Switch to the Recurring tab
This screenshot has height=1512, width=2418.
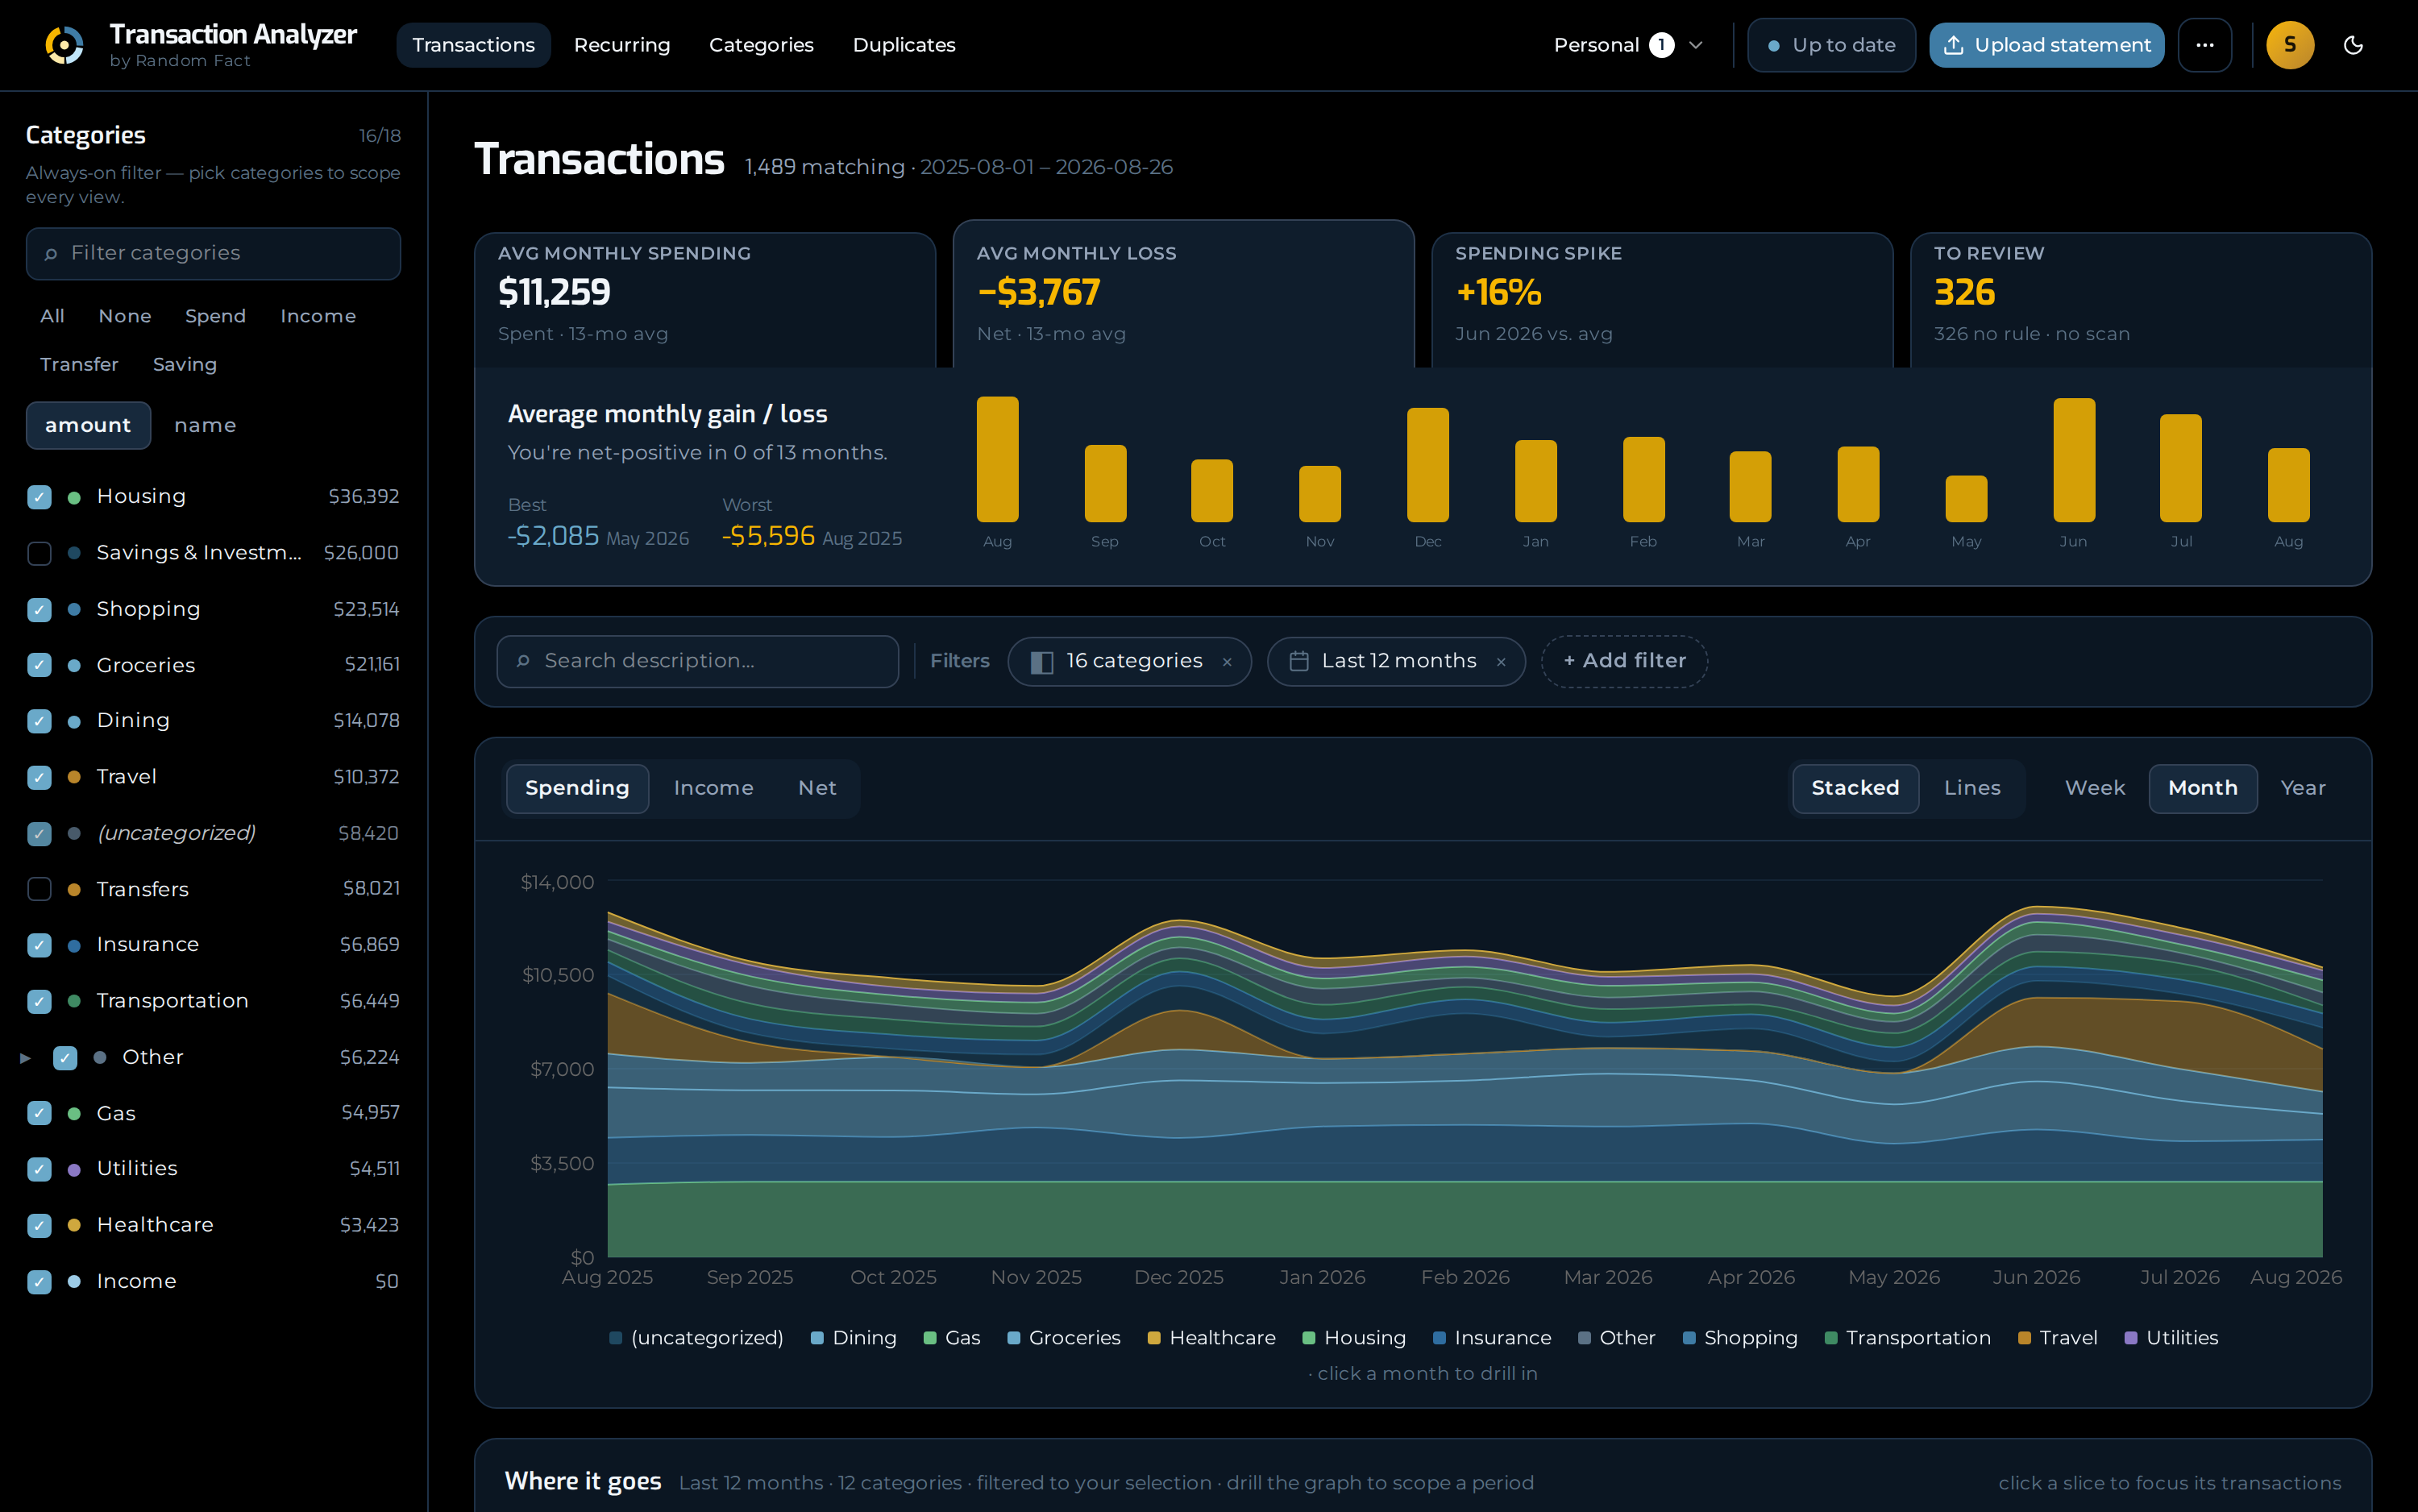tap(621, 45)
